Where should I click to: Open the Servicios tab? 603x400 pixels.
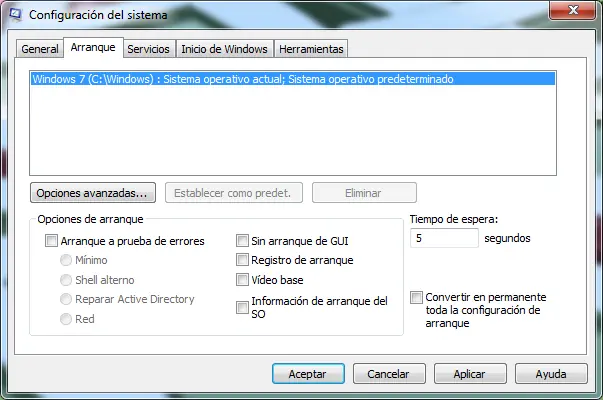(x=148, y=49)
